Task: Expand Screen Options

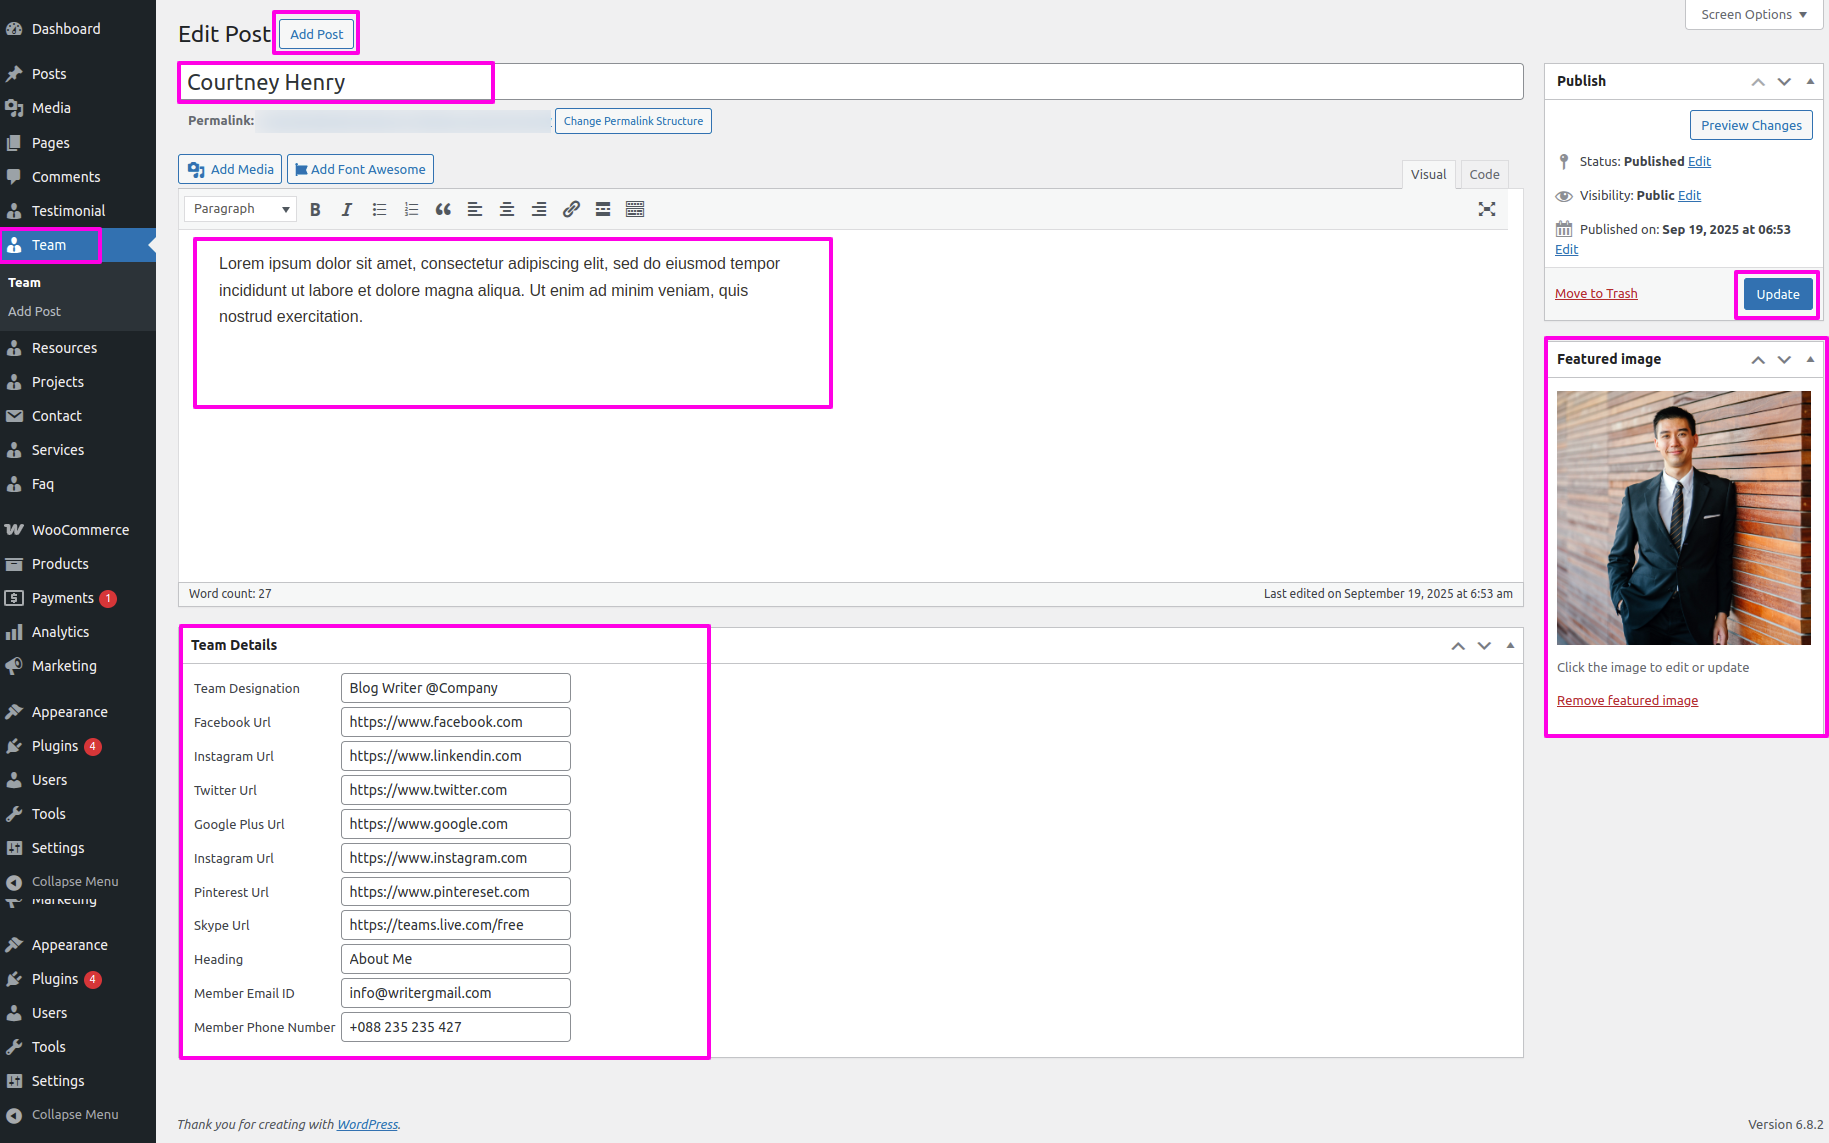Action: (1754, 15)
